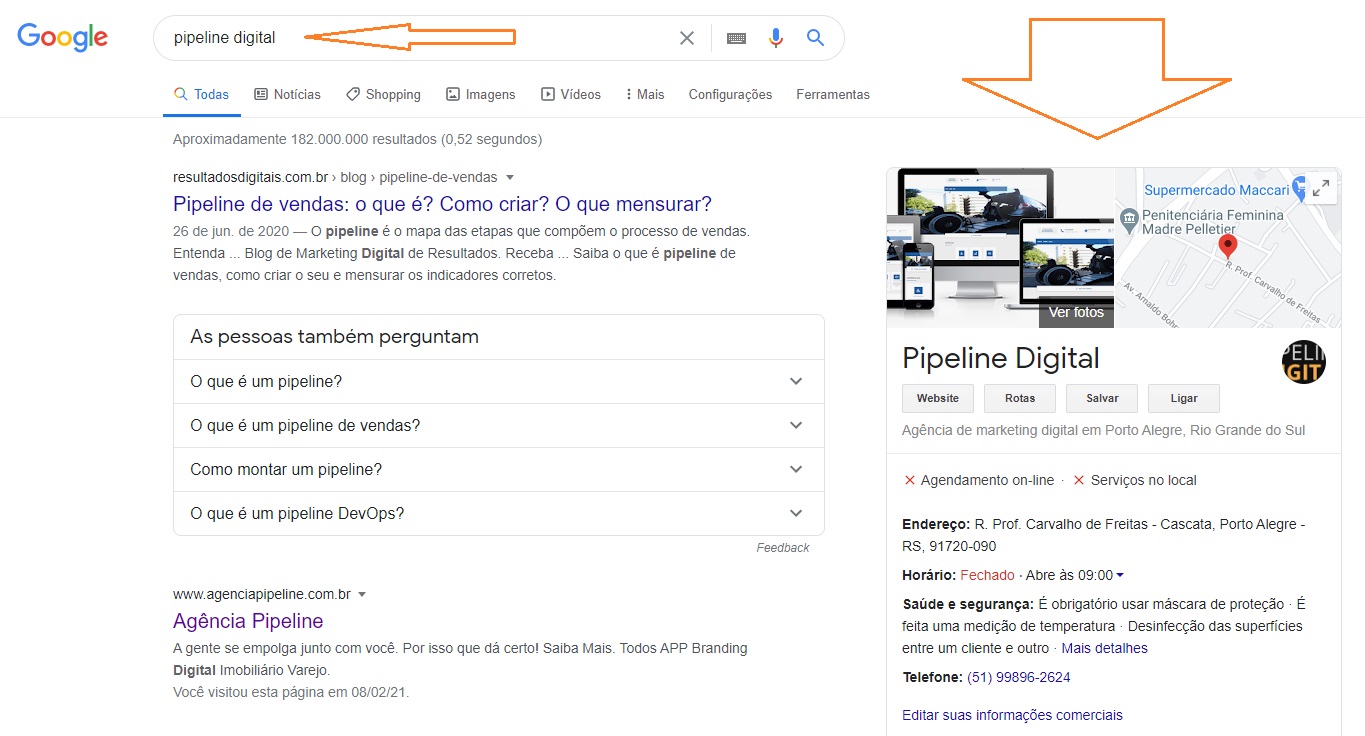The image size is (1365, 736).
Task: Open the Notícias results tab
Action: [287, 94]
